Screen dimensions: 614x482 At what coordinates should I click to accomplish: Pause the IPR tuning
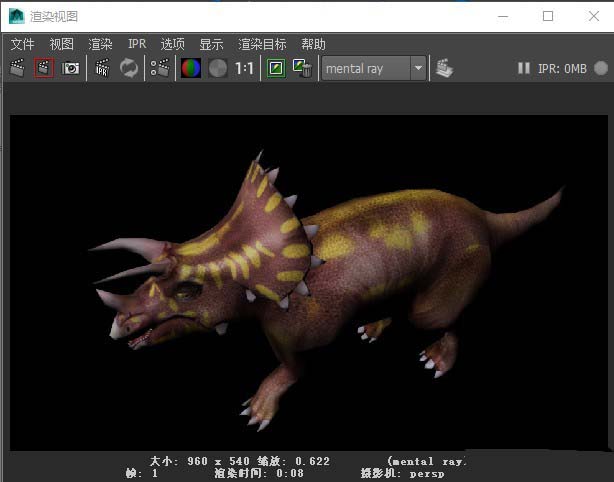(524, 69)
